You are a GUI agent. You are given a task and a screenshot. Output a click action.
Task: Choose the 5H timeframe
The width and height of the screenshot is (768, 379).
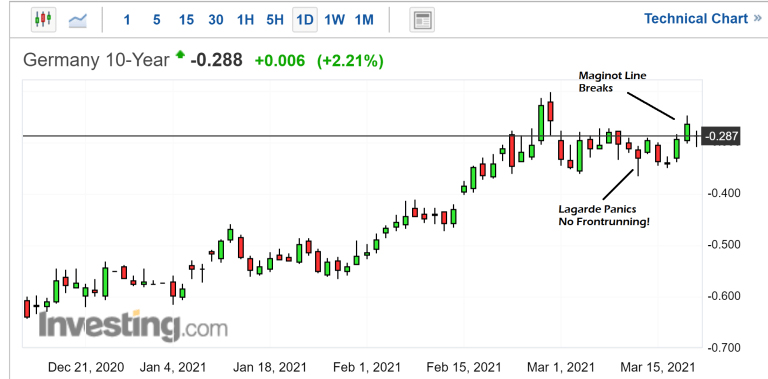click(x=275, y=20)
